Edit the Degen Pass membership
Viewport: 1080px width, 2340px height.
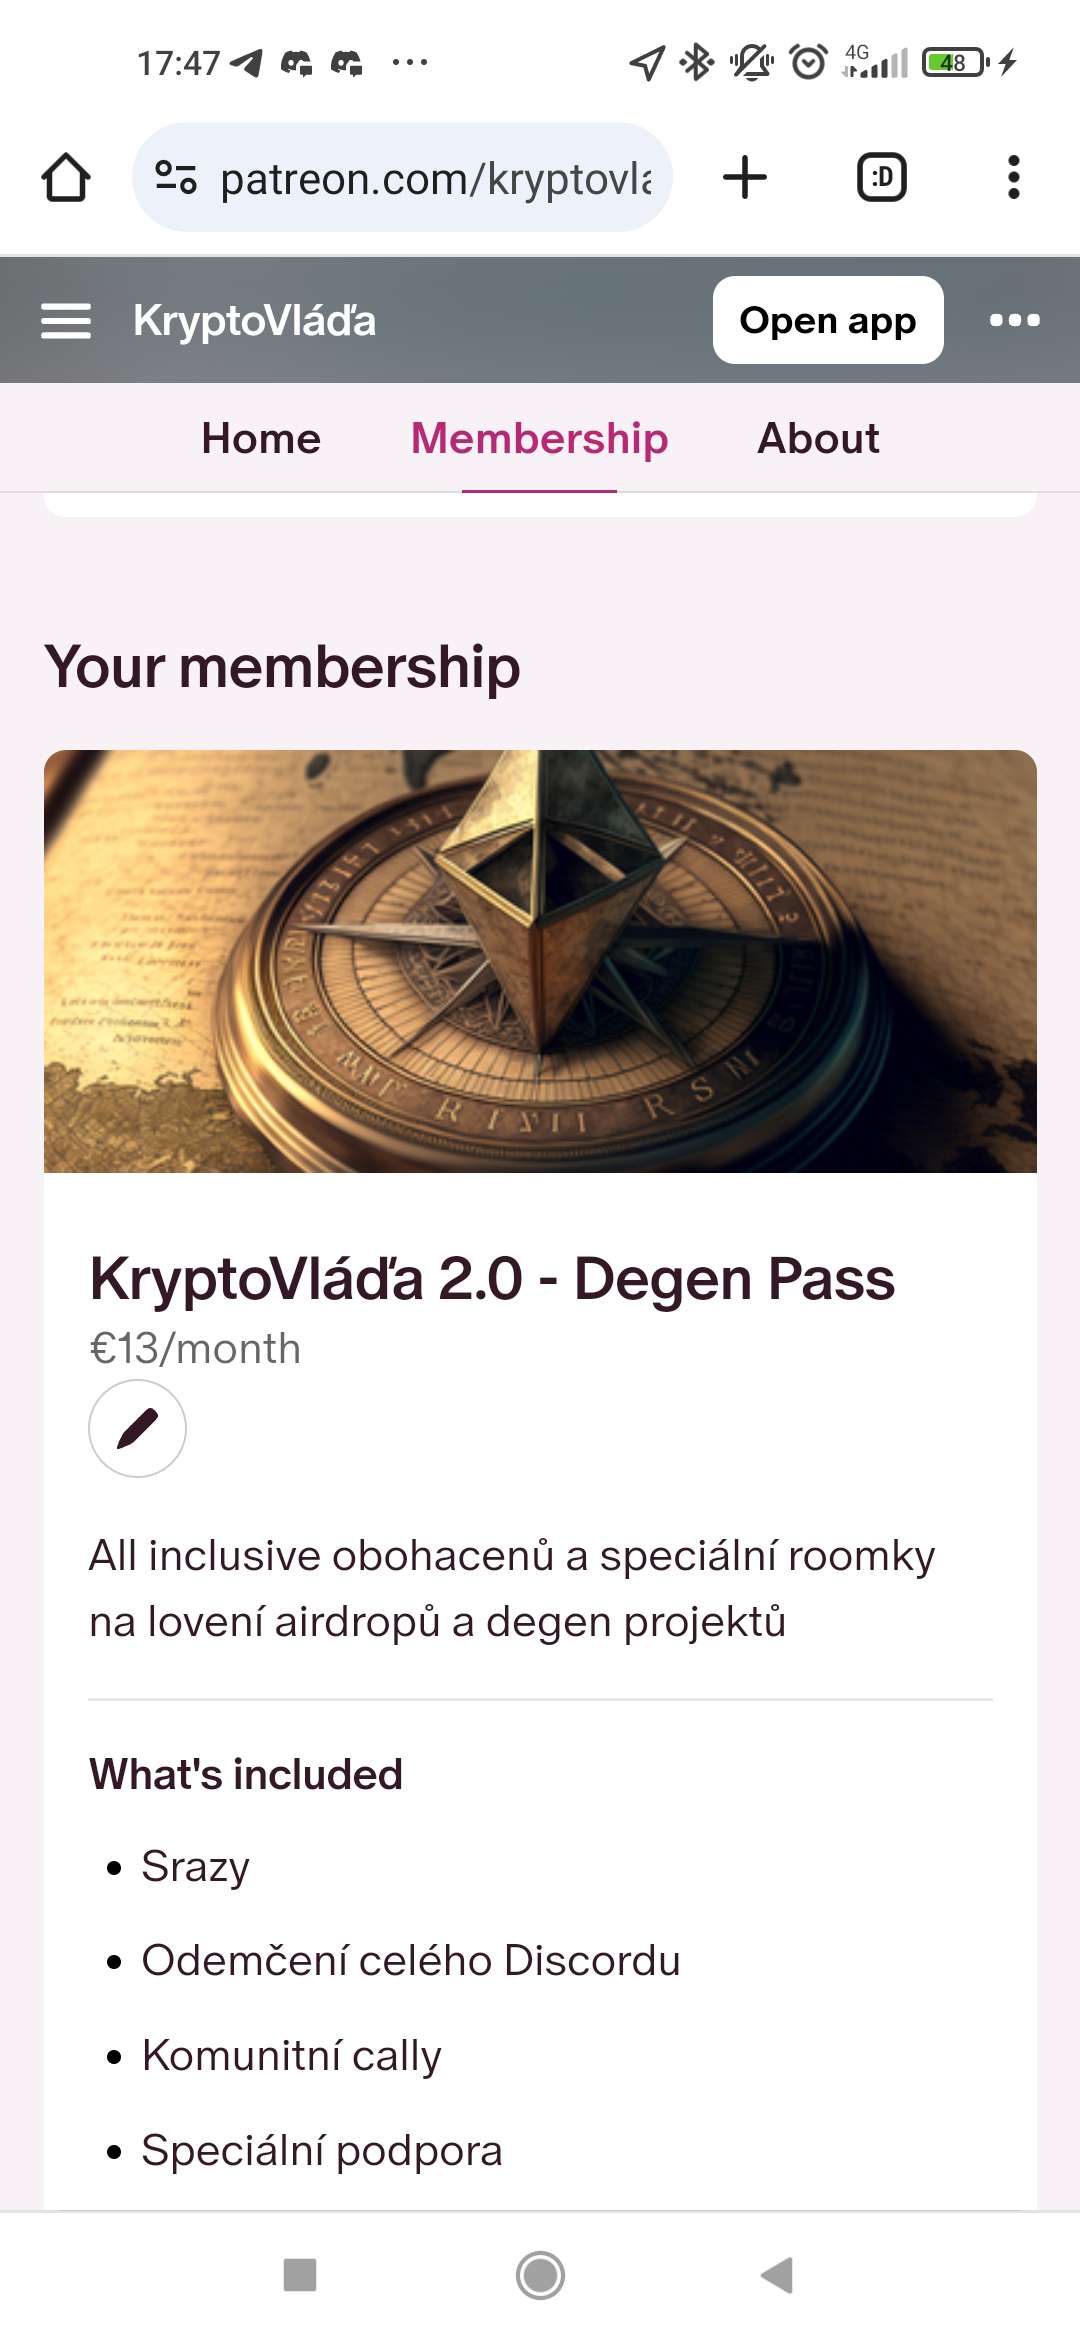138,1428
